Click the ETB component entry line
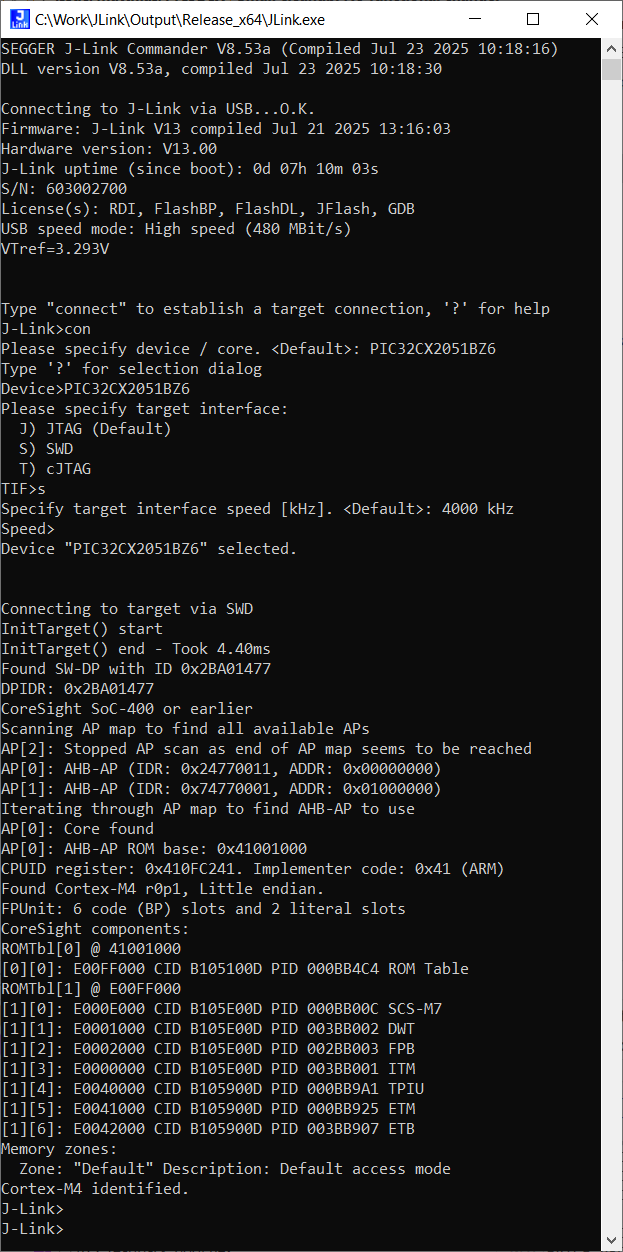This screenshot has width=623, height=1252. point(208,1128)
